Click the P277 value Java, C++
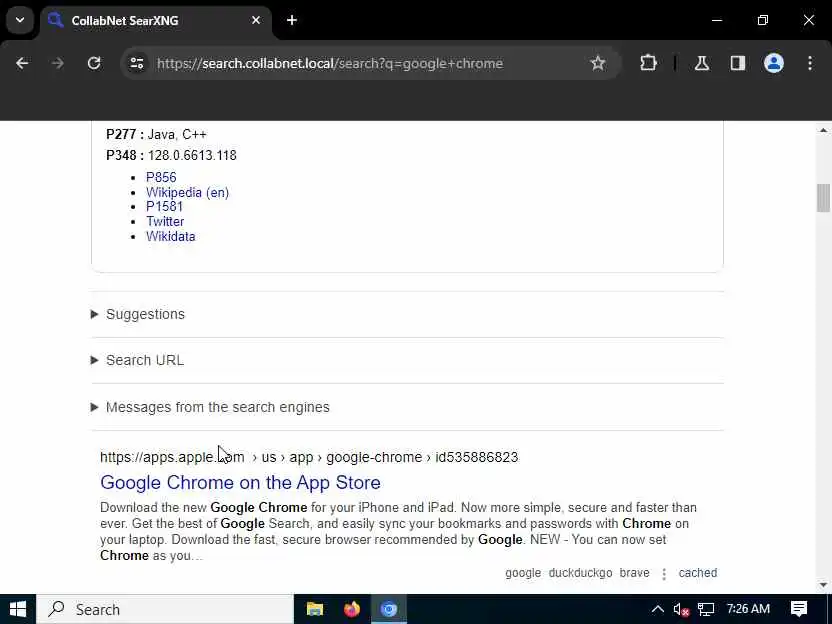The height and width of the screenshot is (624, 832). click(x=177, y=134)
